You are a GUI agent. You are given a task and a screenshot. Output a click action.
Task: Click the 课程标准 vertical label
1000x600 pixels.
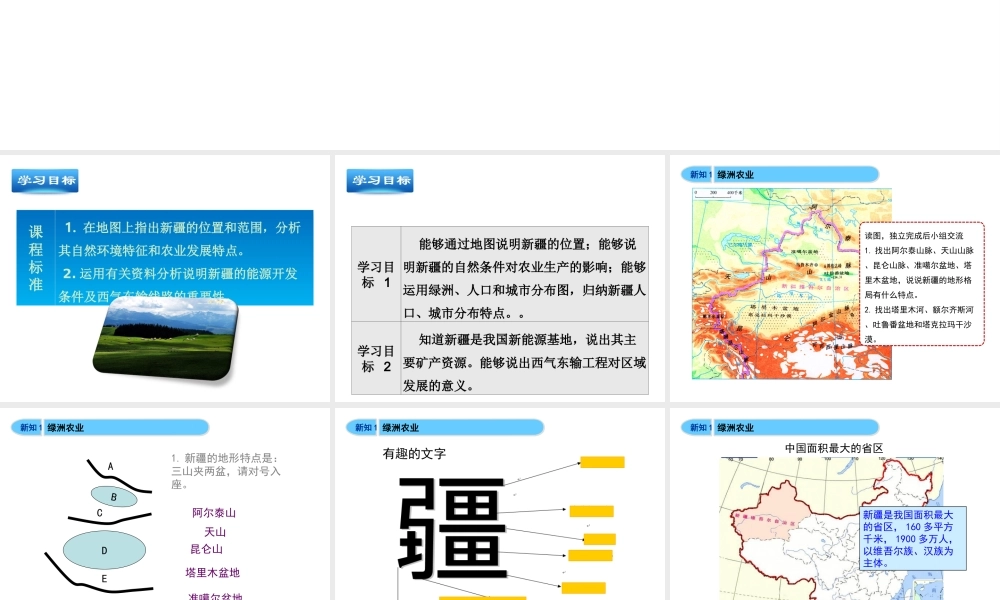[36, 258]
